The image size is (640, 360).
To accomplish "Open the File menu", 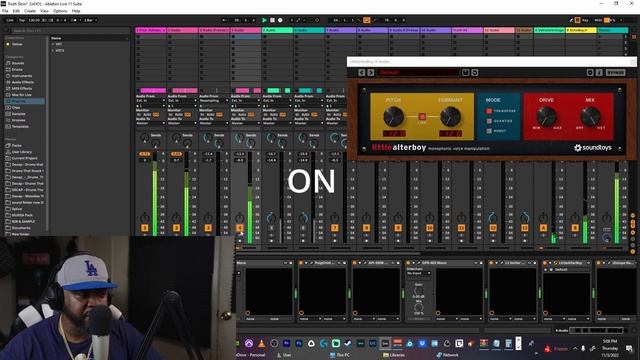I will coord(5,11).
